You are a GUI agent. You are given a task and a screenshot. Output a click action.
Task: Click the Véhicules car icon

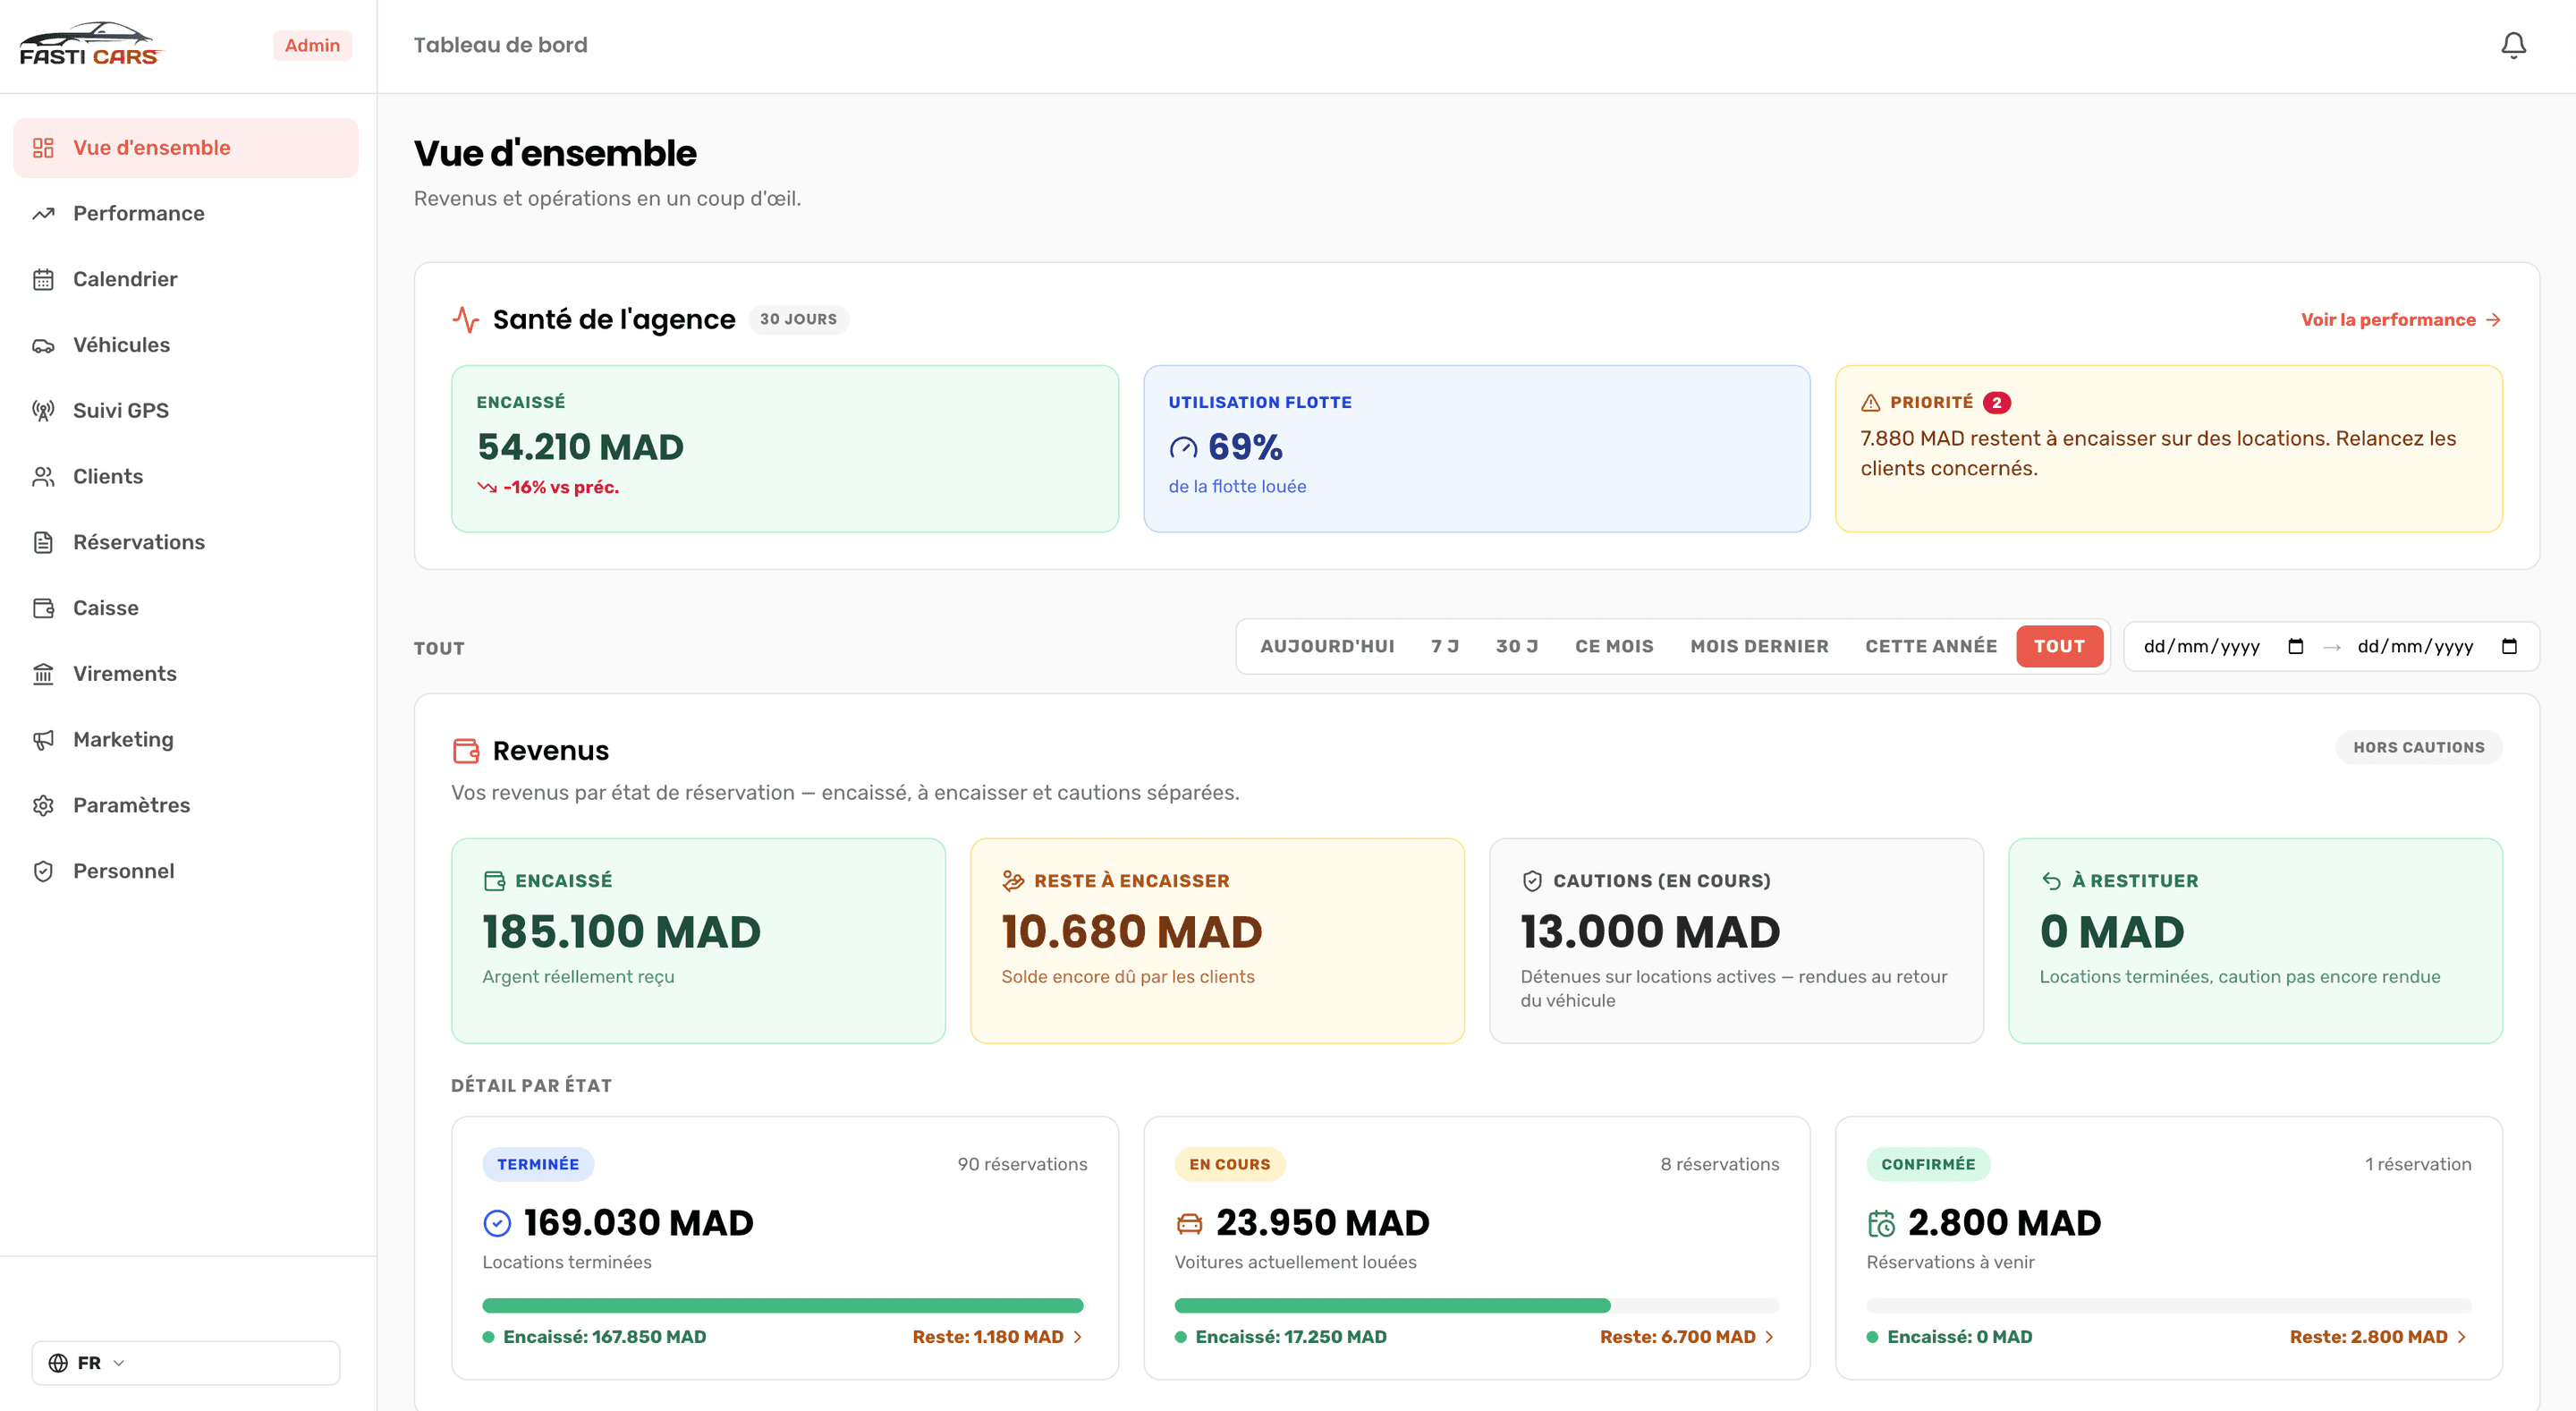[43, 346]
